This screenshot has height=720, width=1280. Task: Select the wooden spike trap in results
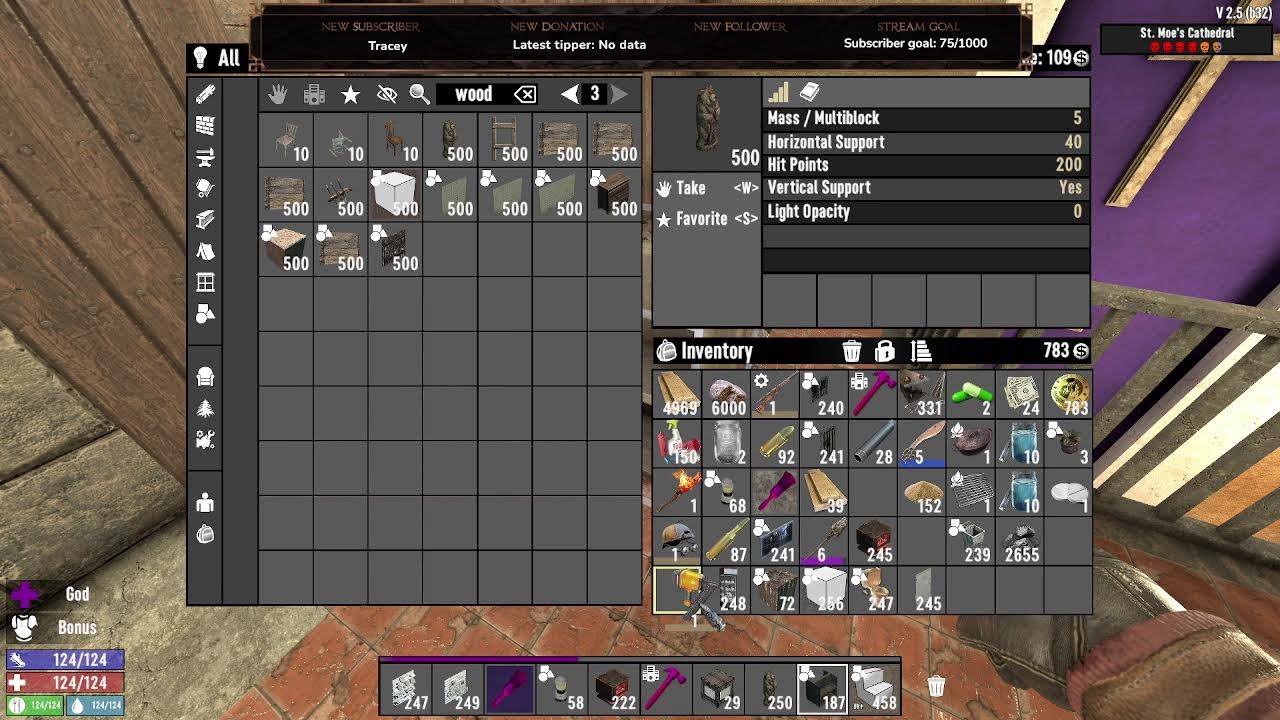tap(340, 195)
